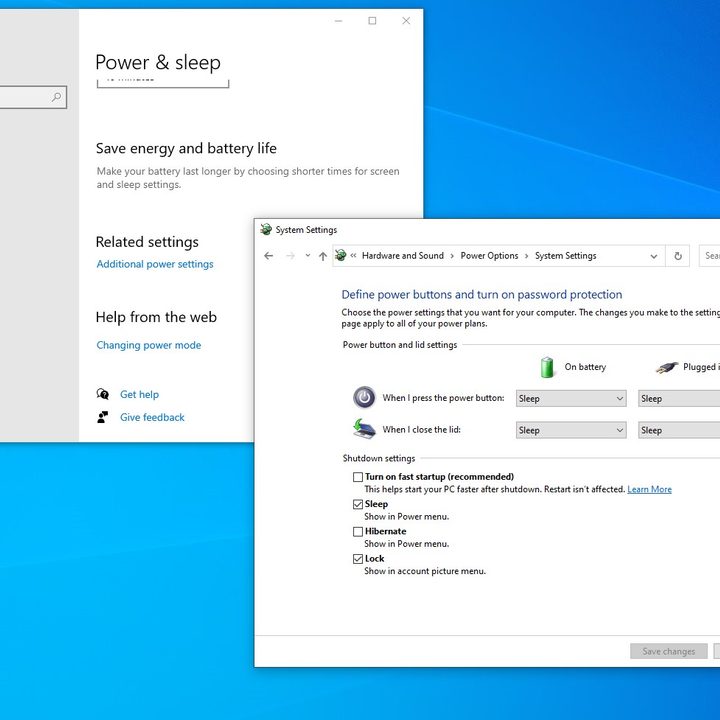Image resolution: width=720 pixels, height=720 pixels.
Task: Click the laptop lid close icon
Action: pos(364,429)
